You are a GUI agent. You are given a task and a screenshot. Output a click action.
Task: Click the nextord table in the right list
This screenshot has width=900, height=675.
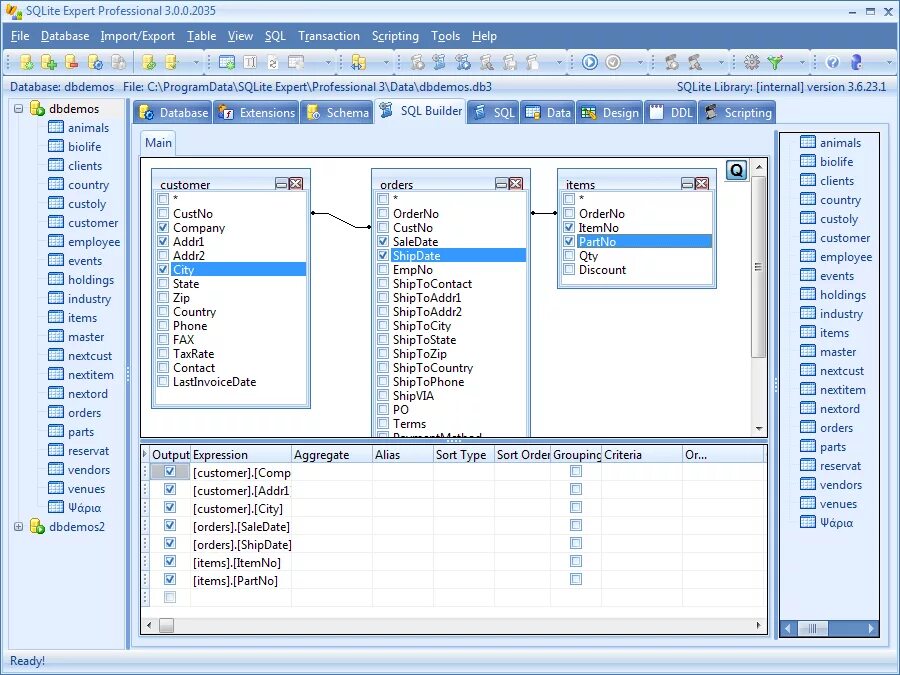[840, 409]
